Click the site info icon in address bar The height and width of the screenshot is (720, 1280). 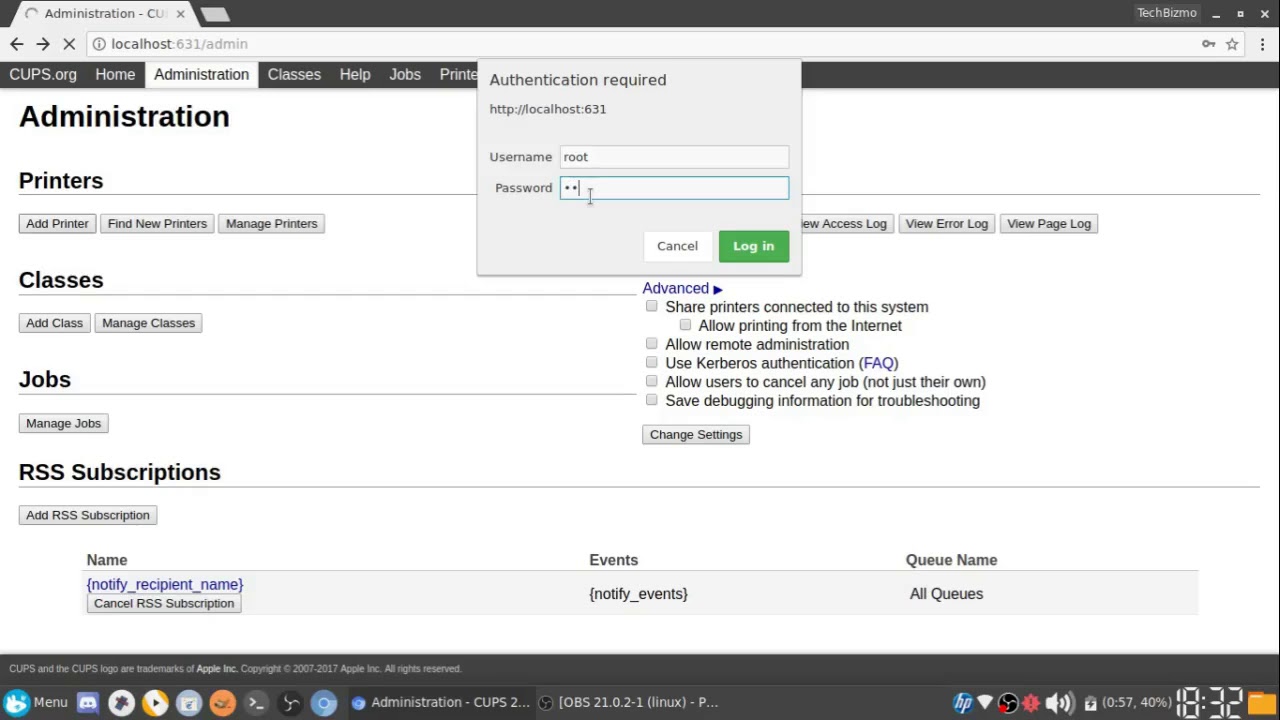pos(99,44)
